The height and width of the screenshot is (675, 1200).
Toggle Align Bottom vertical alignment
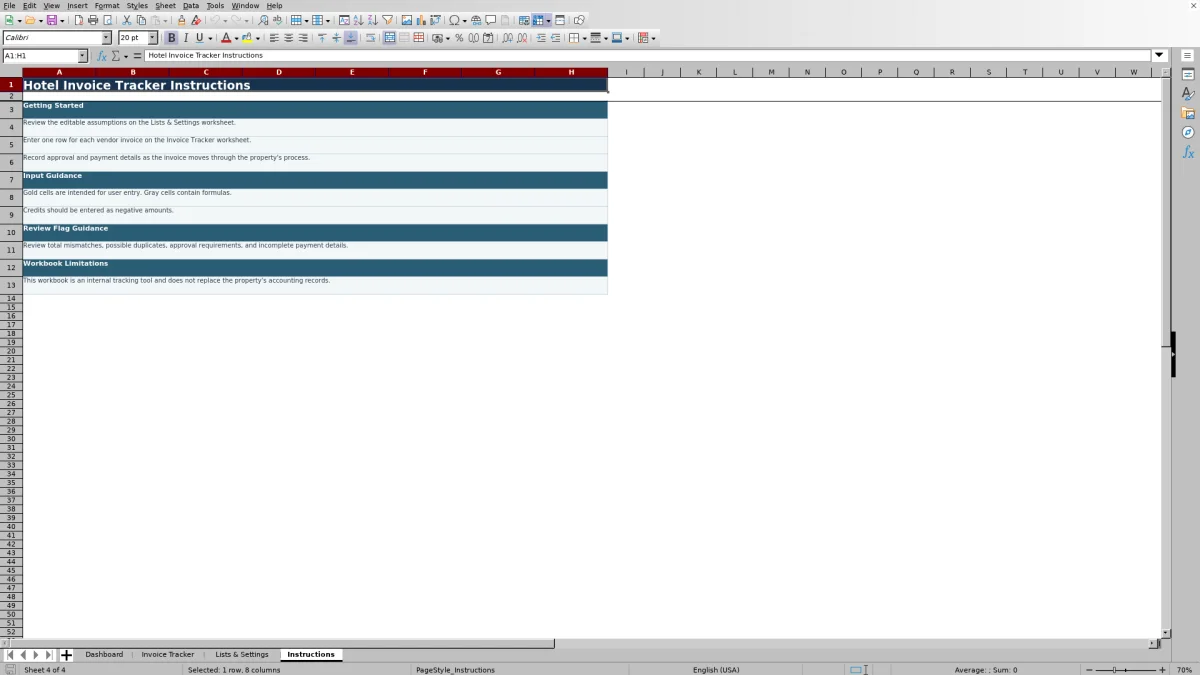pos(351,38)
